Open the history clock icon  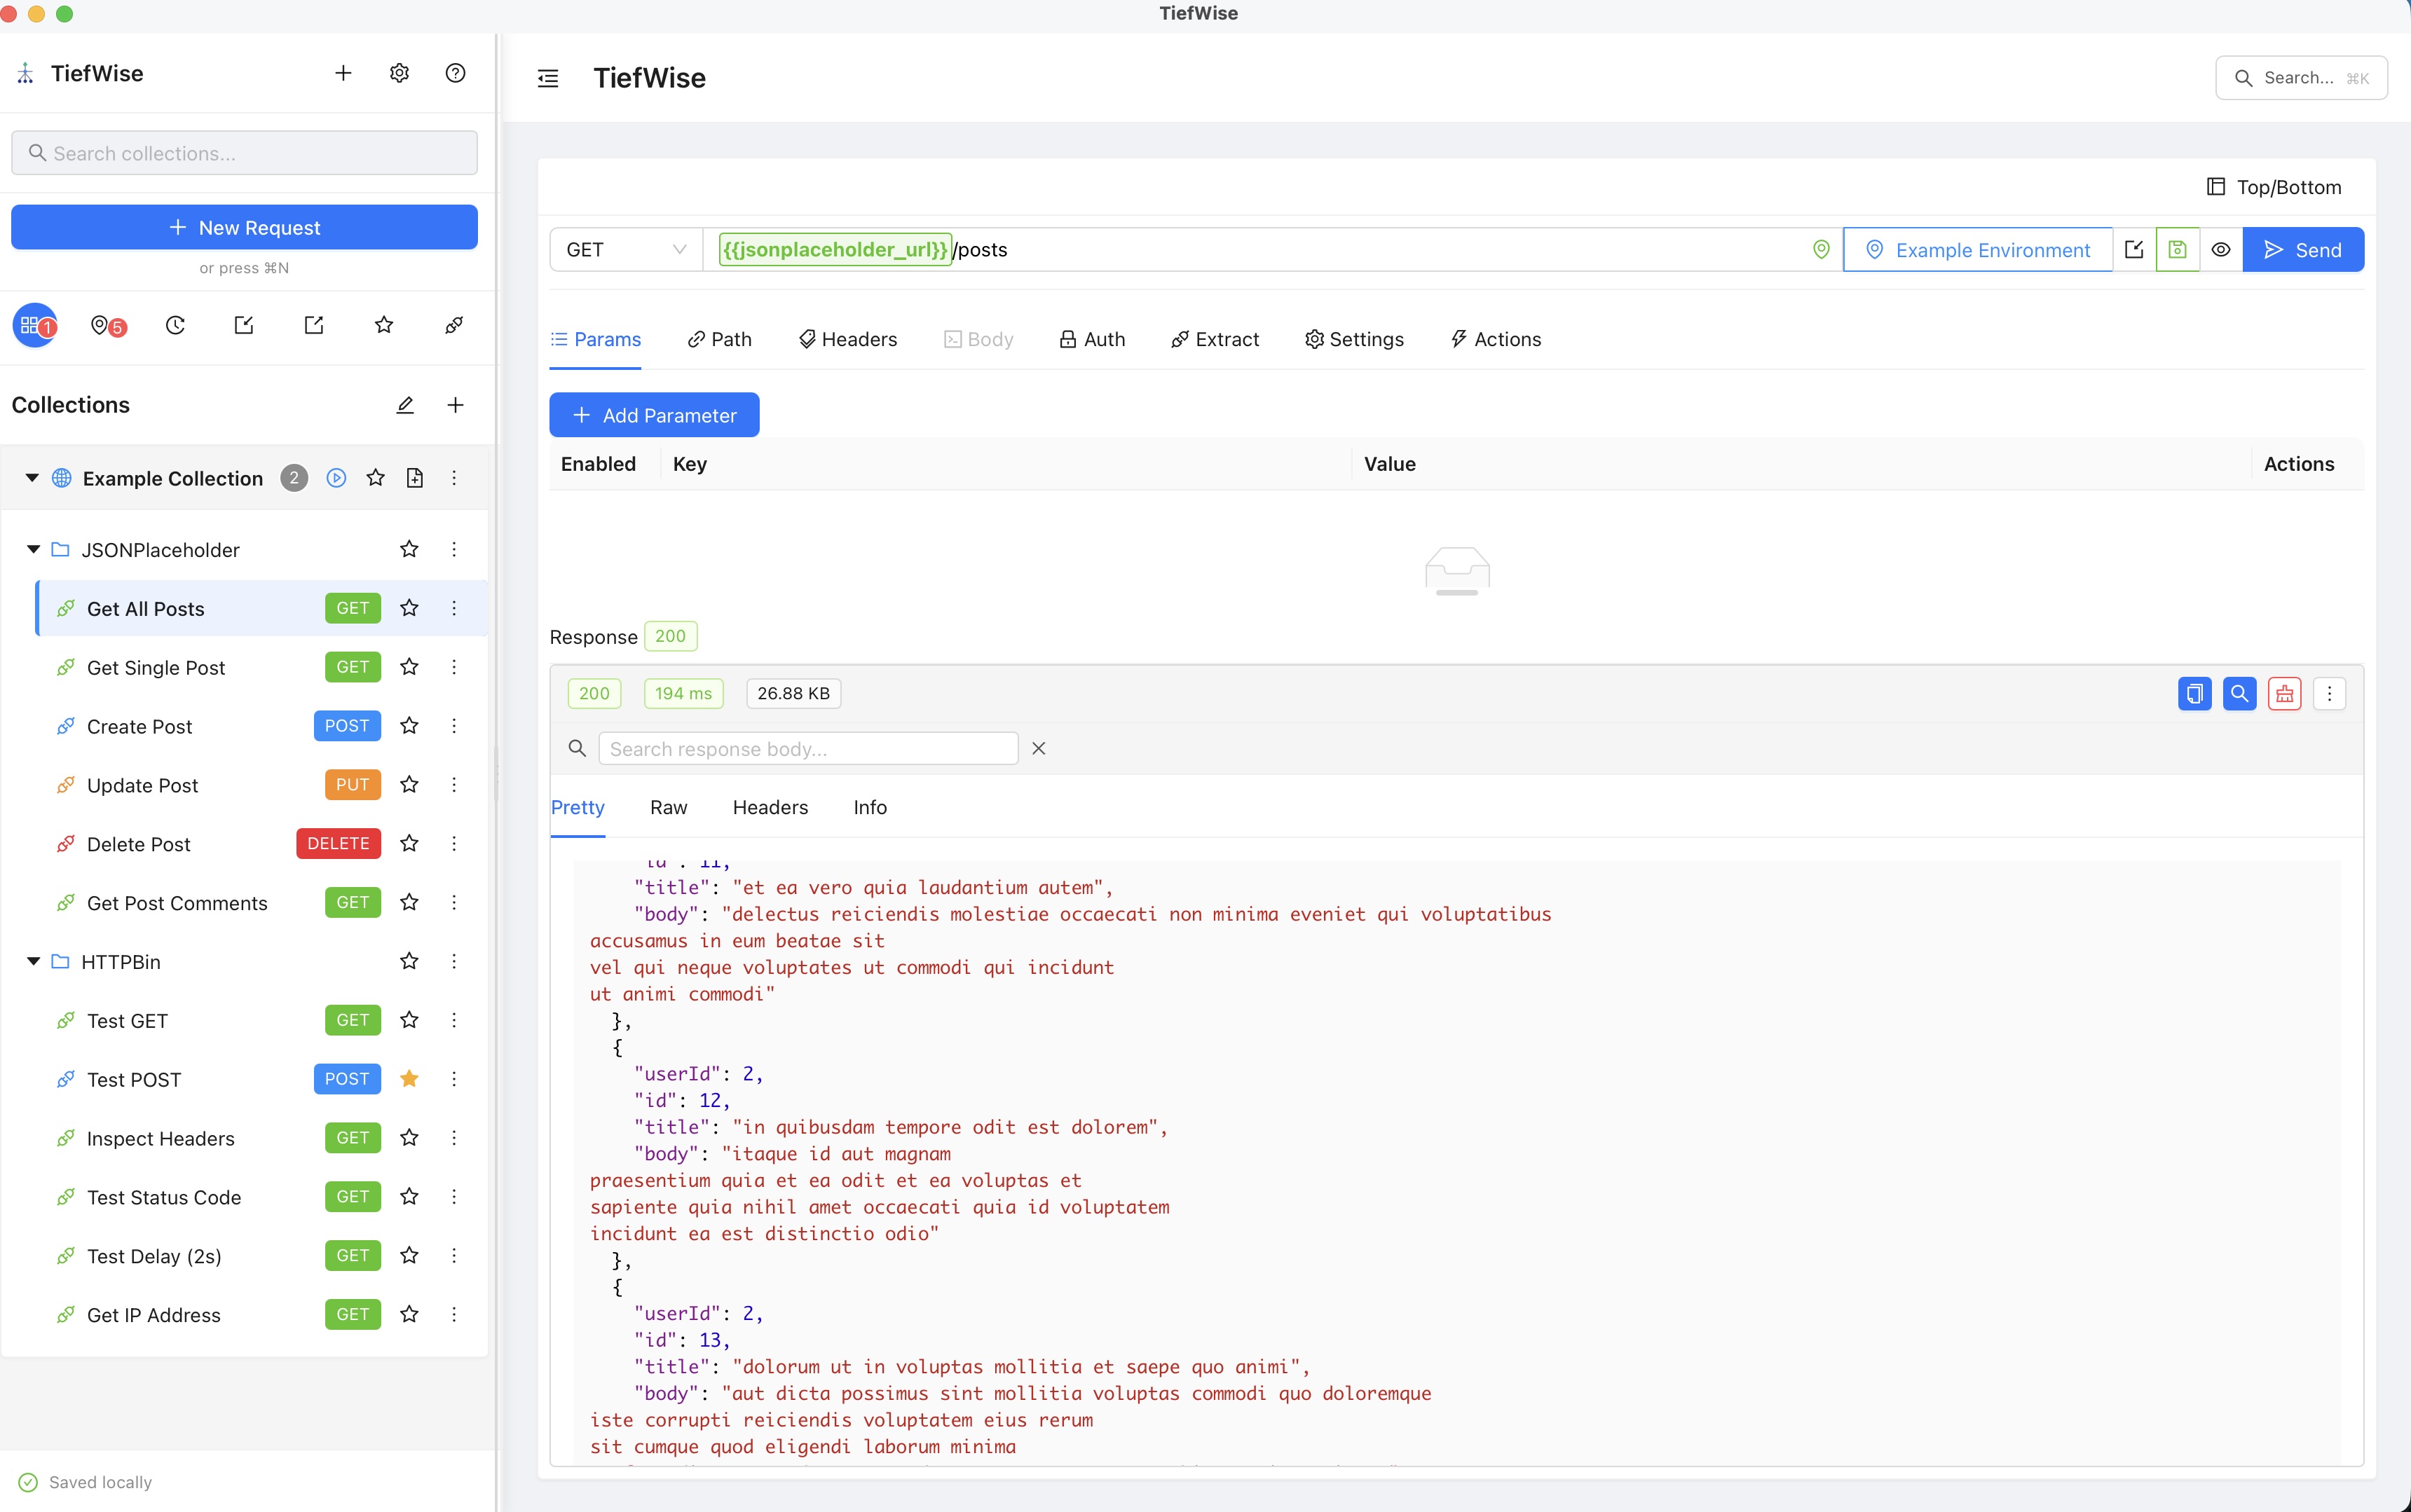pos(175,325)
